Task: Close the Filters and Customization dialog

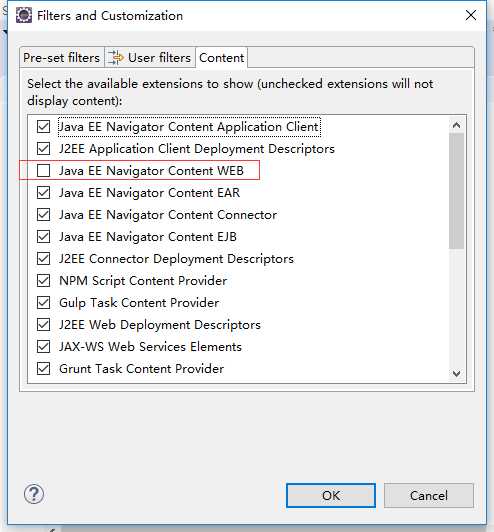Action: [x=471, y=15]
